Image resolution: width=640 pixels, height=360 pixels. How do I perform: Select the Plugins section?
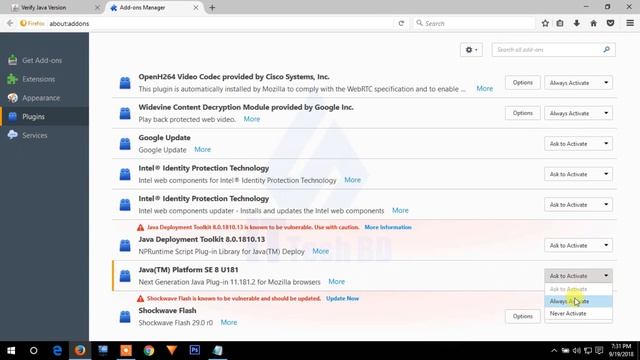(44, 117)
